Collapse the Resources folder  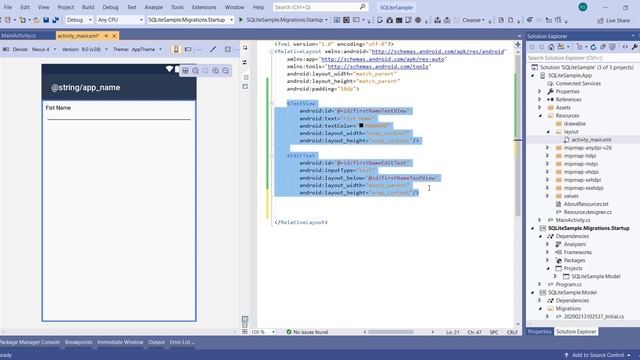click(x=540, y=116)
